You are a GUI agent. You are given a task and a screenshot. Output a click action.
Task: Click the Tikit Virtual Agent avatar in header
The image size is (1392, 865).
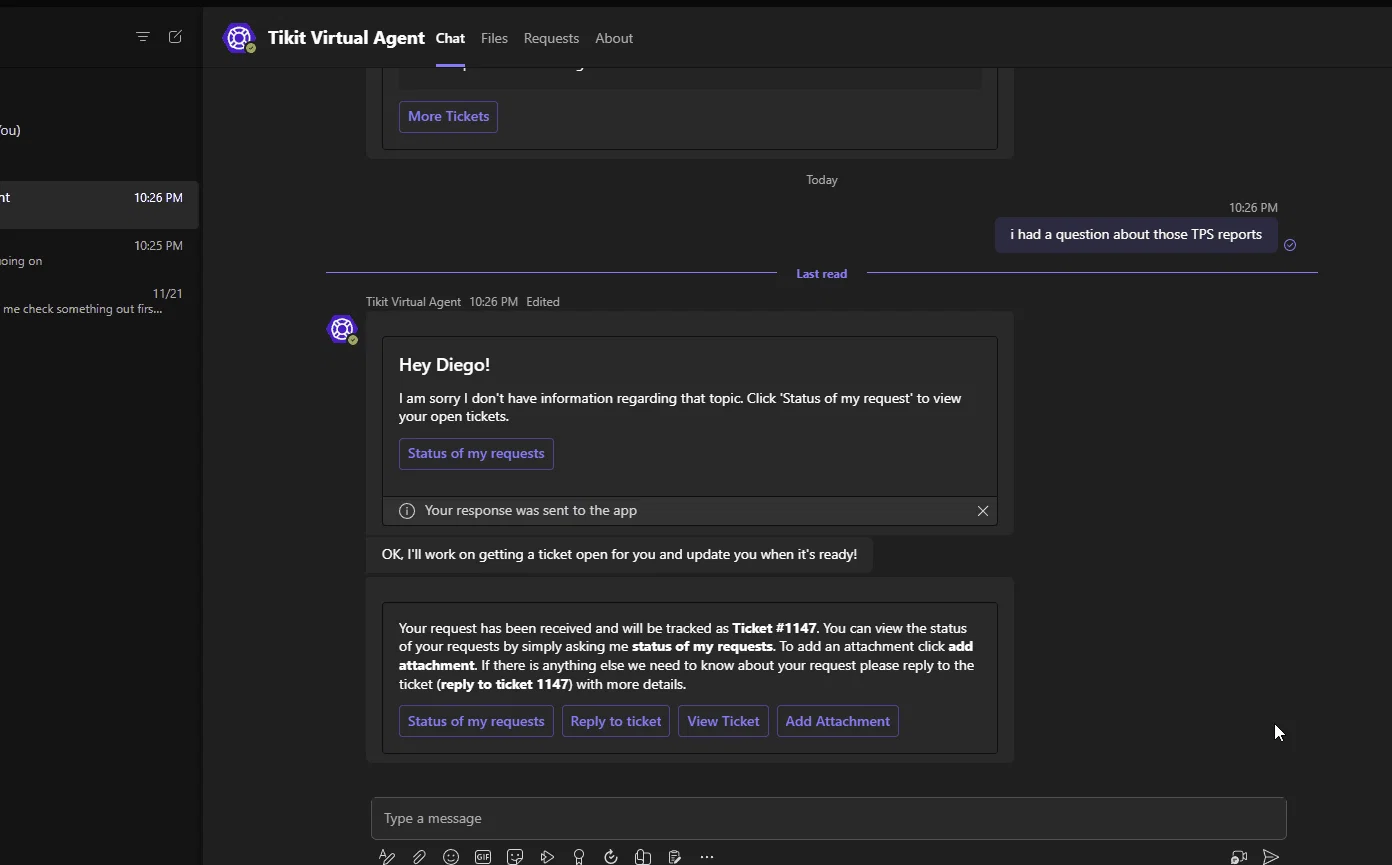239,38
